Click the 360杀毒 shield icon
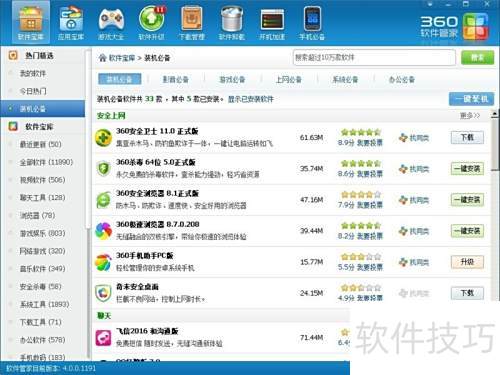Viewport: 500px width, 375px height. coord(104,169)
